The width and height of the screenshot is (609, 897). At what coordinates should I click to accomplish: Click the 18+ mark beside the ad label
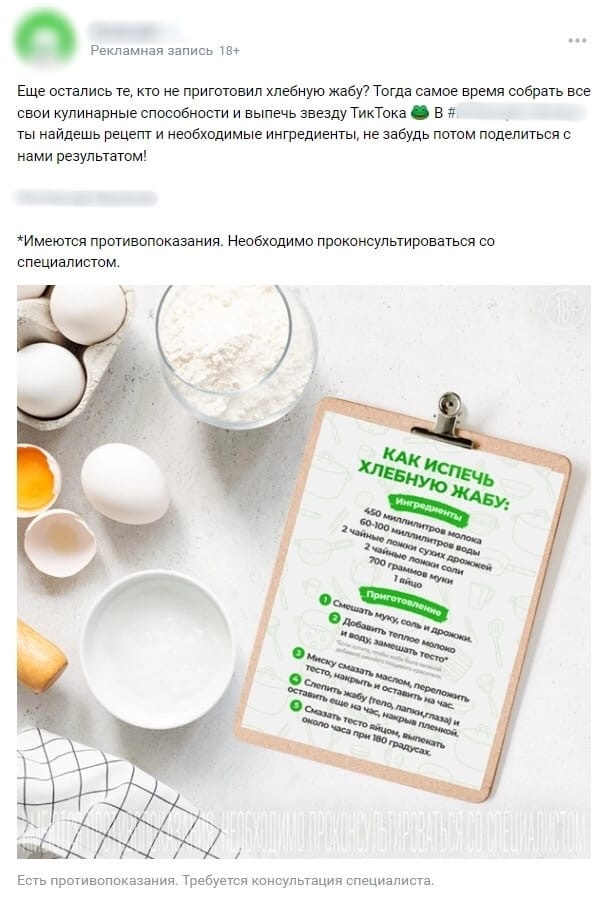coord(229,51)
